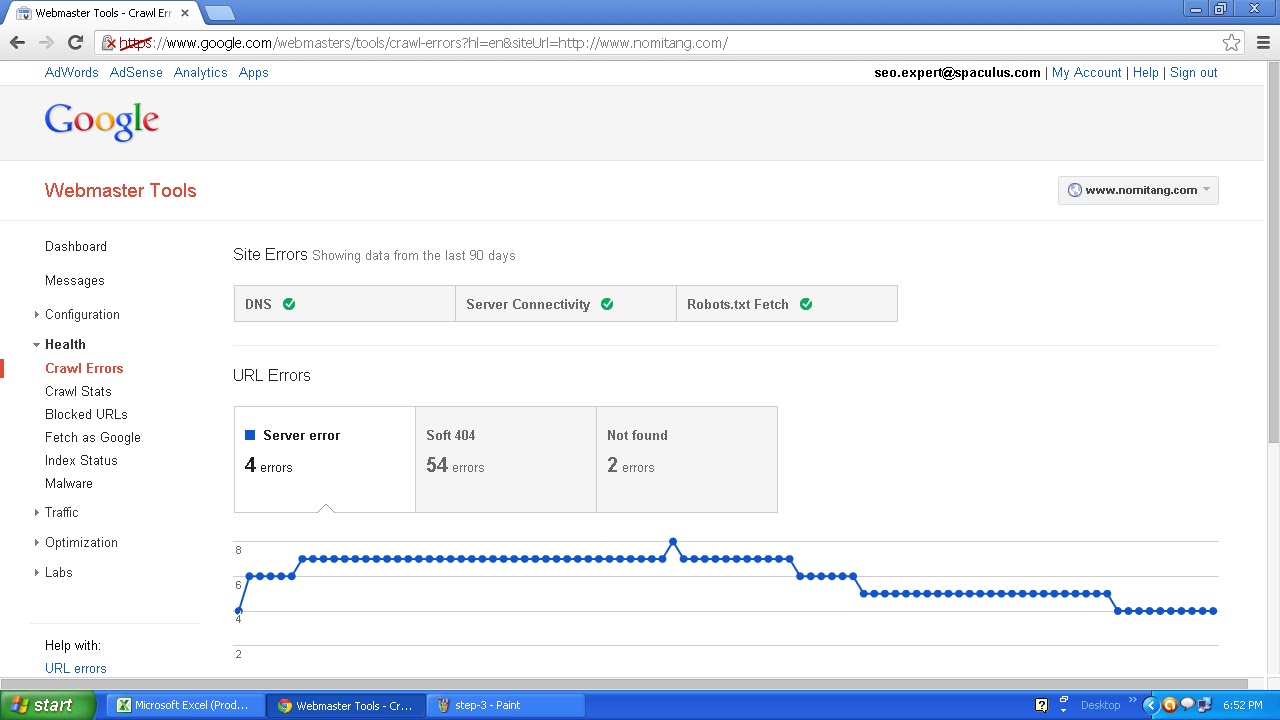Click the first data point on graph
The image size is (1280, 720).
238,611
